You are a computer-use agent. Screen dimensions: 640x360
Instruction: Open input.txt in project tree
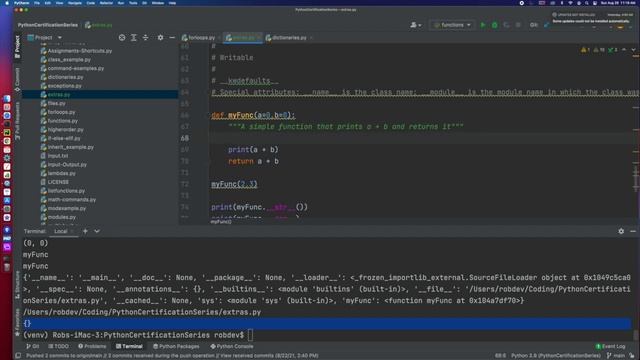54,156
